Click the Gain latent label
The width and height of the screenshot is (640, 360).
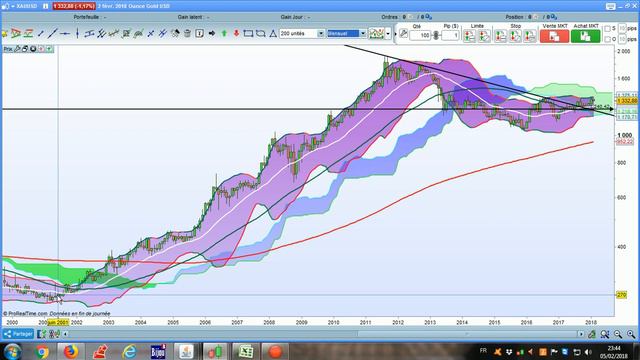point(190,17)
